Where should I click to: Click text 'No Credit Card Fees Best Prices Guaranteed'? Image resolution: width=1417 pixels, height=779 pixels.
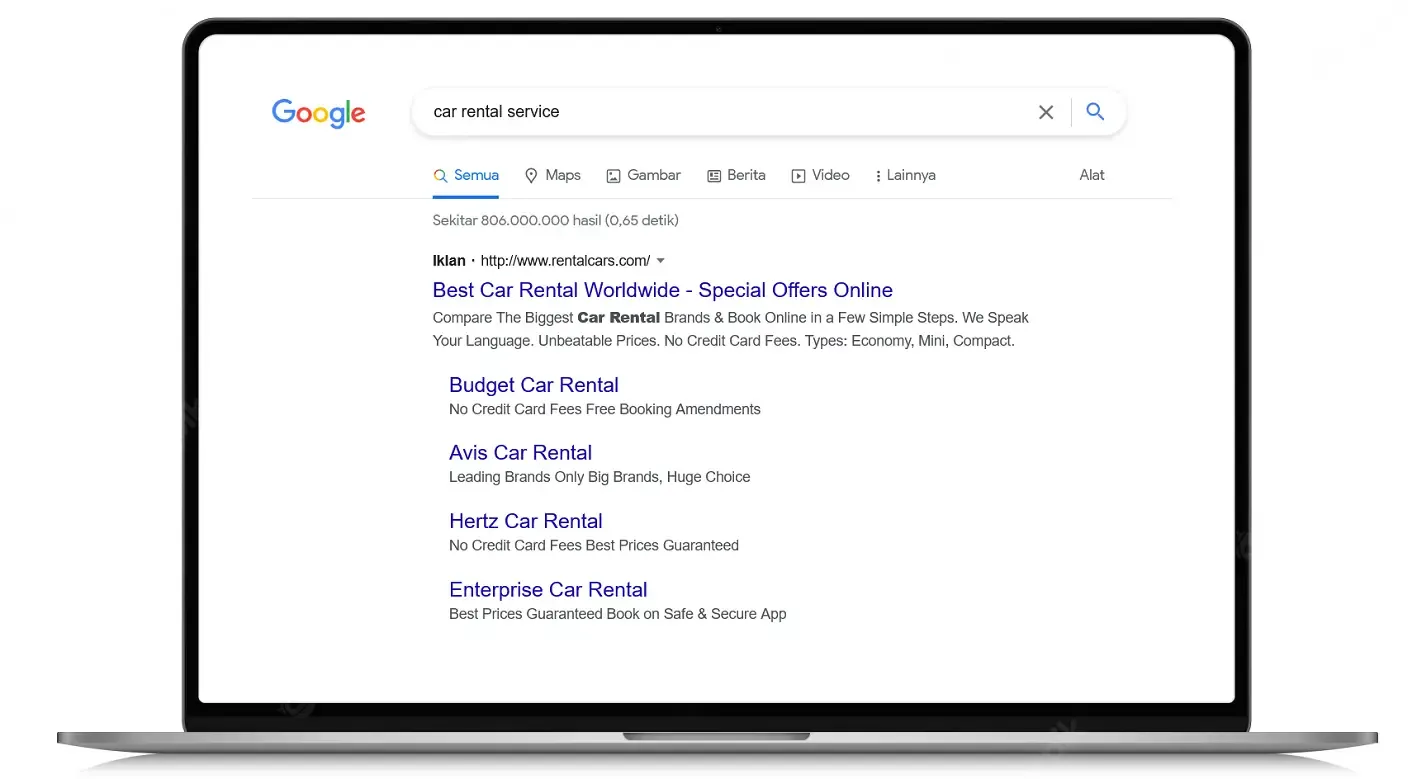[594, 545]
